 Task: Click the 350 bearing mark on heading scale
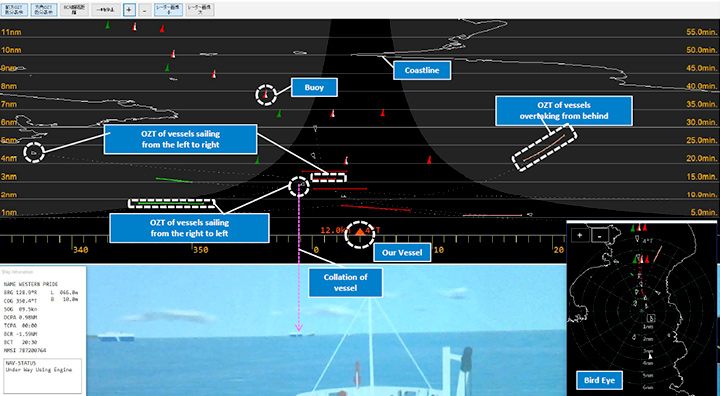point(200,250)
